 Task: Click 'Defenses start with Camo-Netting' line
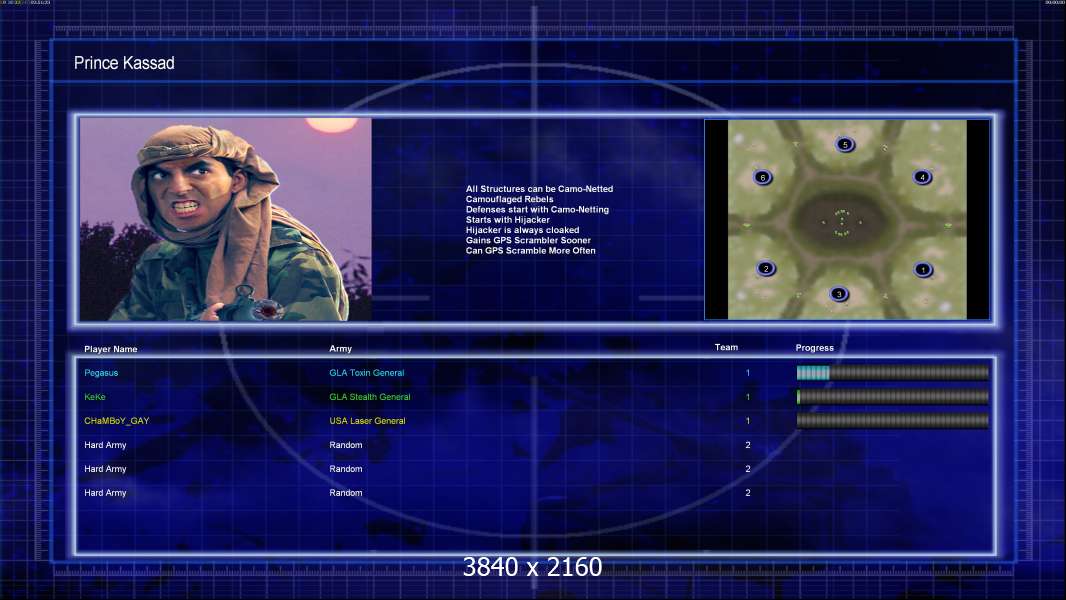[x=537, y=209]
